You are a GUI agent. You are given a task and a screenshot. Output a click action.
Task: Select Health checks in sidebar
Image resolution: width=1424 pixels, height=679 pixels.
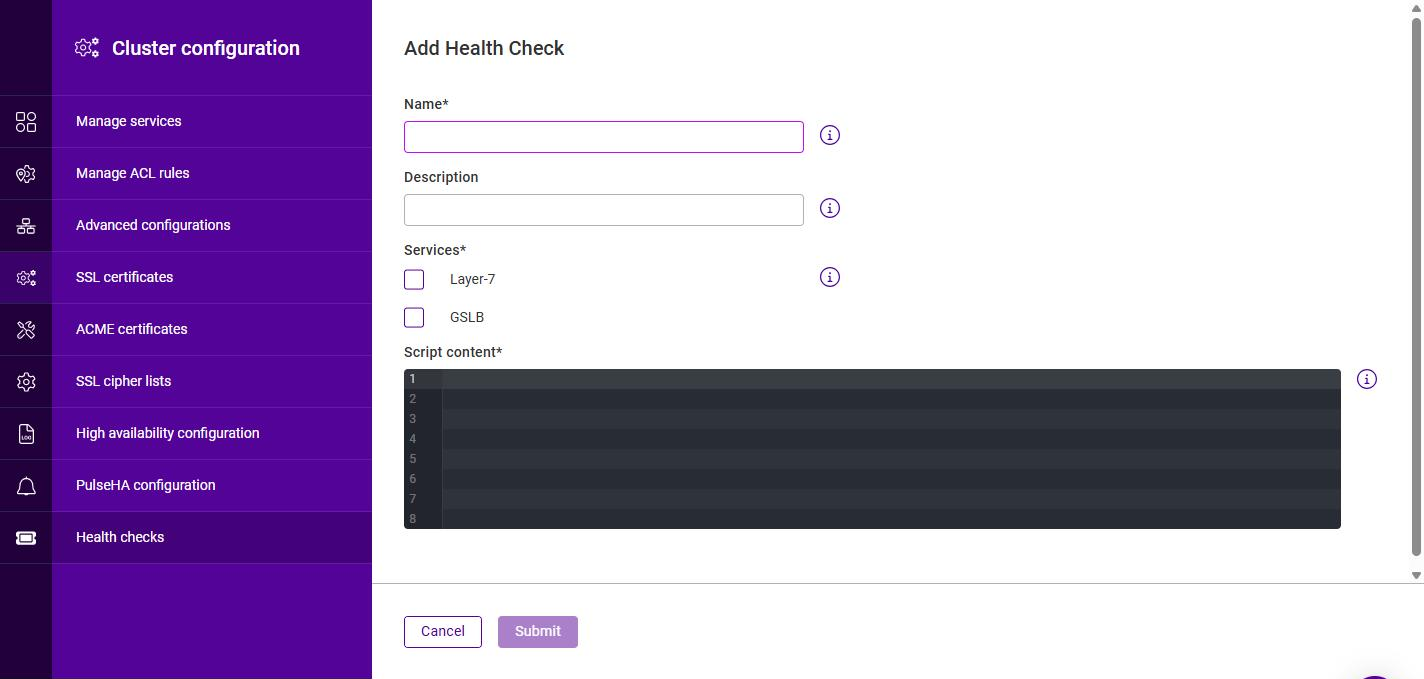click(212, 537)
